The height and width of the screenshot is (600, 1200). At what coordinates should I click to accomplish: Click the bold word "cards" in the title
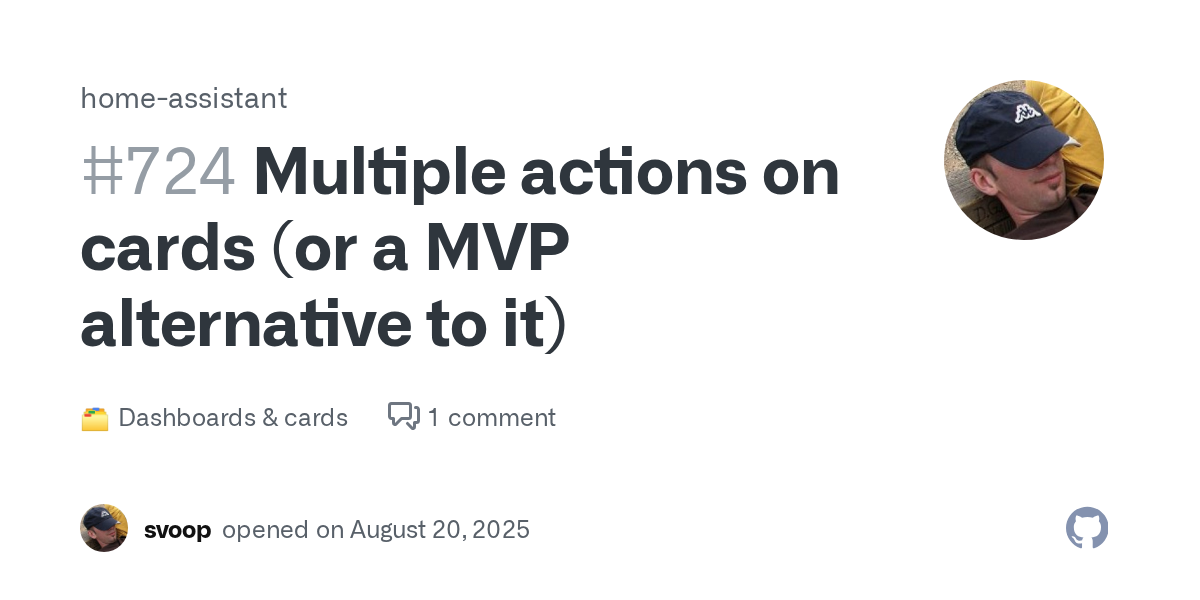pos(168,249)
